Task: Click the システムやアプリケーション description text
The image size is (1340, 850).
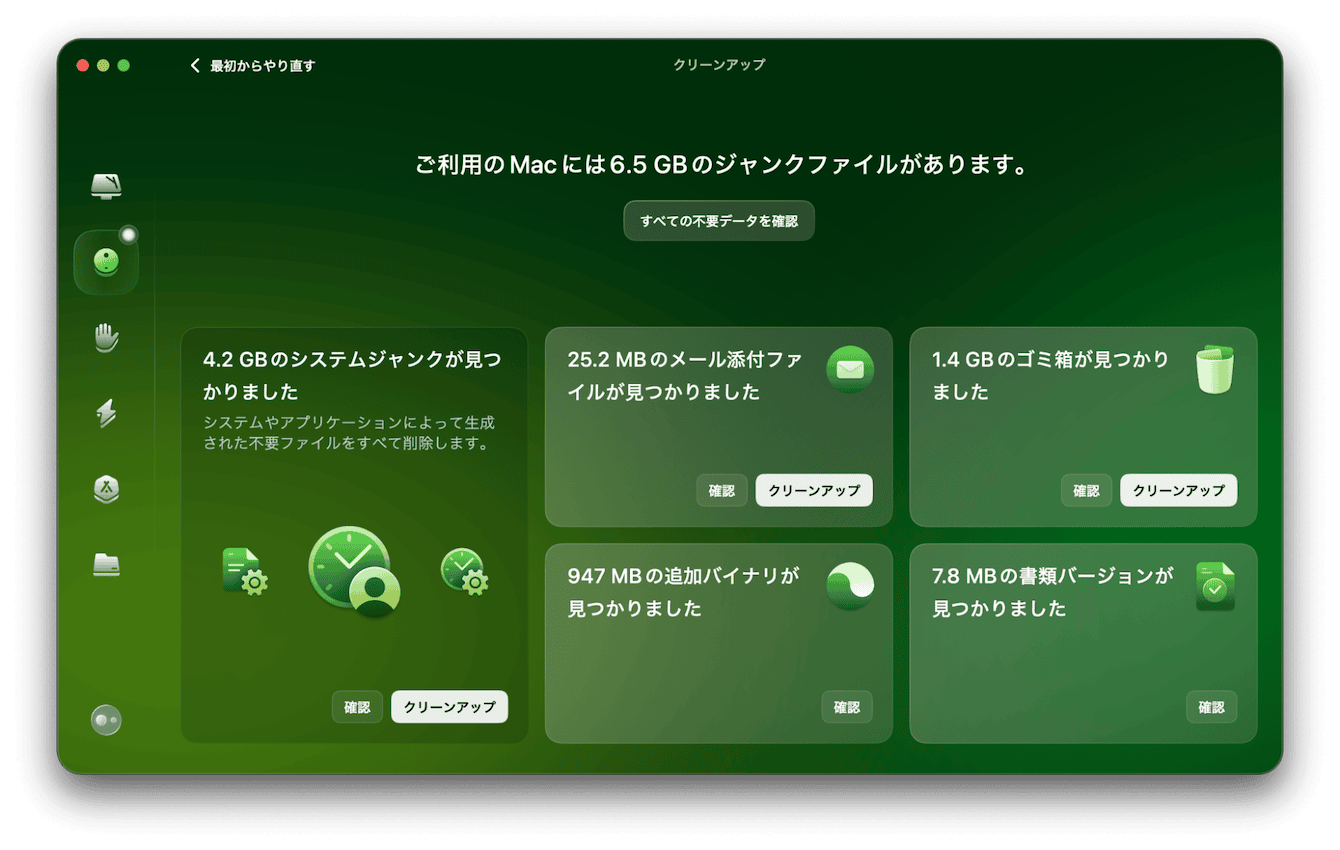Action: click(349, 433)
